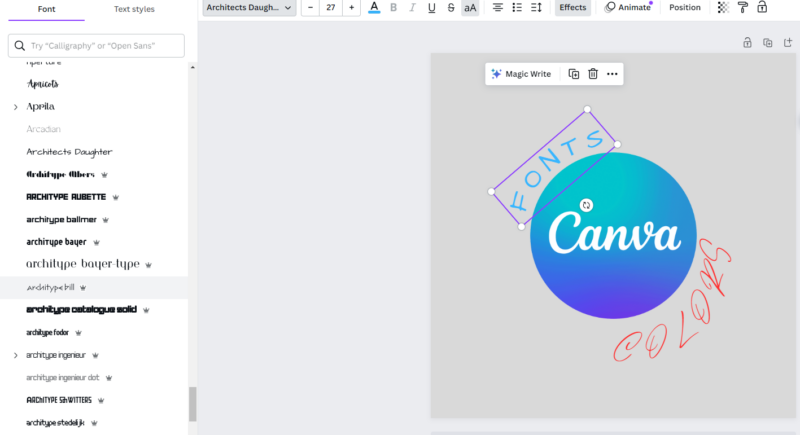Toggle bold formatting
This screenshot has height=435, width=800.
click(393, 8)
